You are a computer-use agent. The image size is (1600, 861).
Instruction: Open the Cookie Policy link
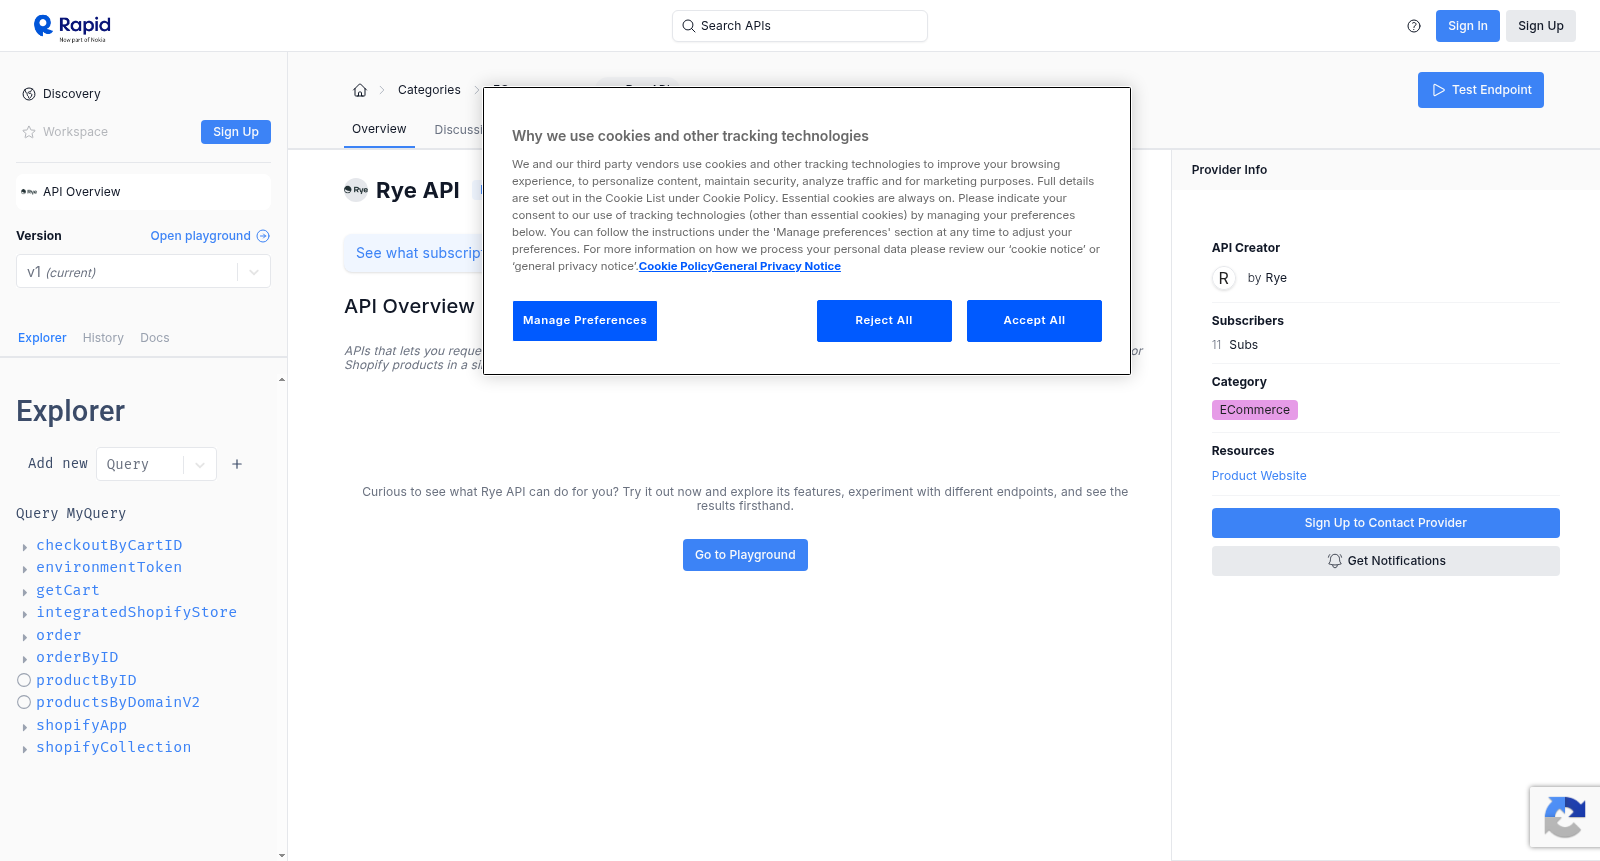[x=676, y=266]
